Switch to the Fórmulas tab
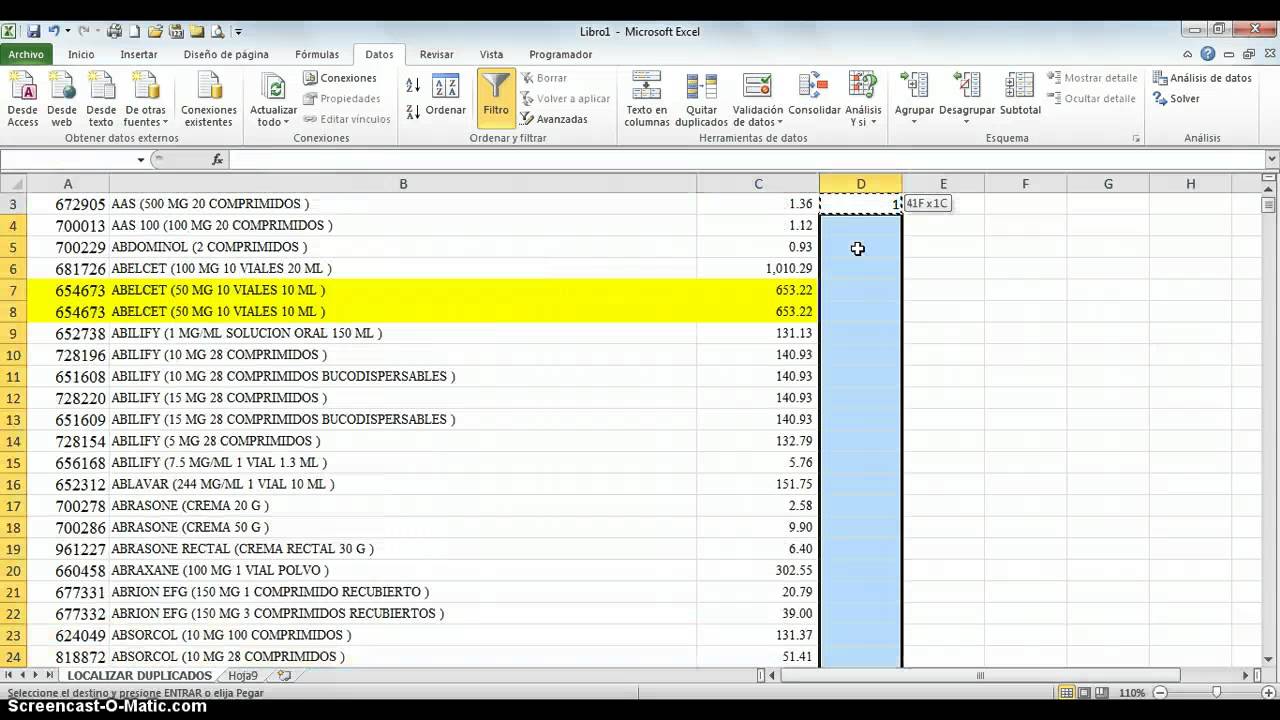This screenshot has width=1280, height=720. pyautogui.click(x=317, y=55)
